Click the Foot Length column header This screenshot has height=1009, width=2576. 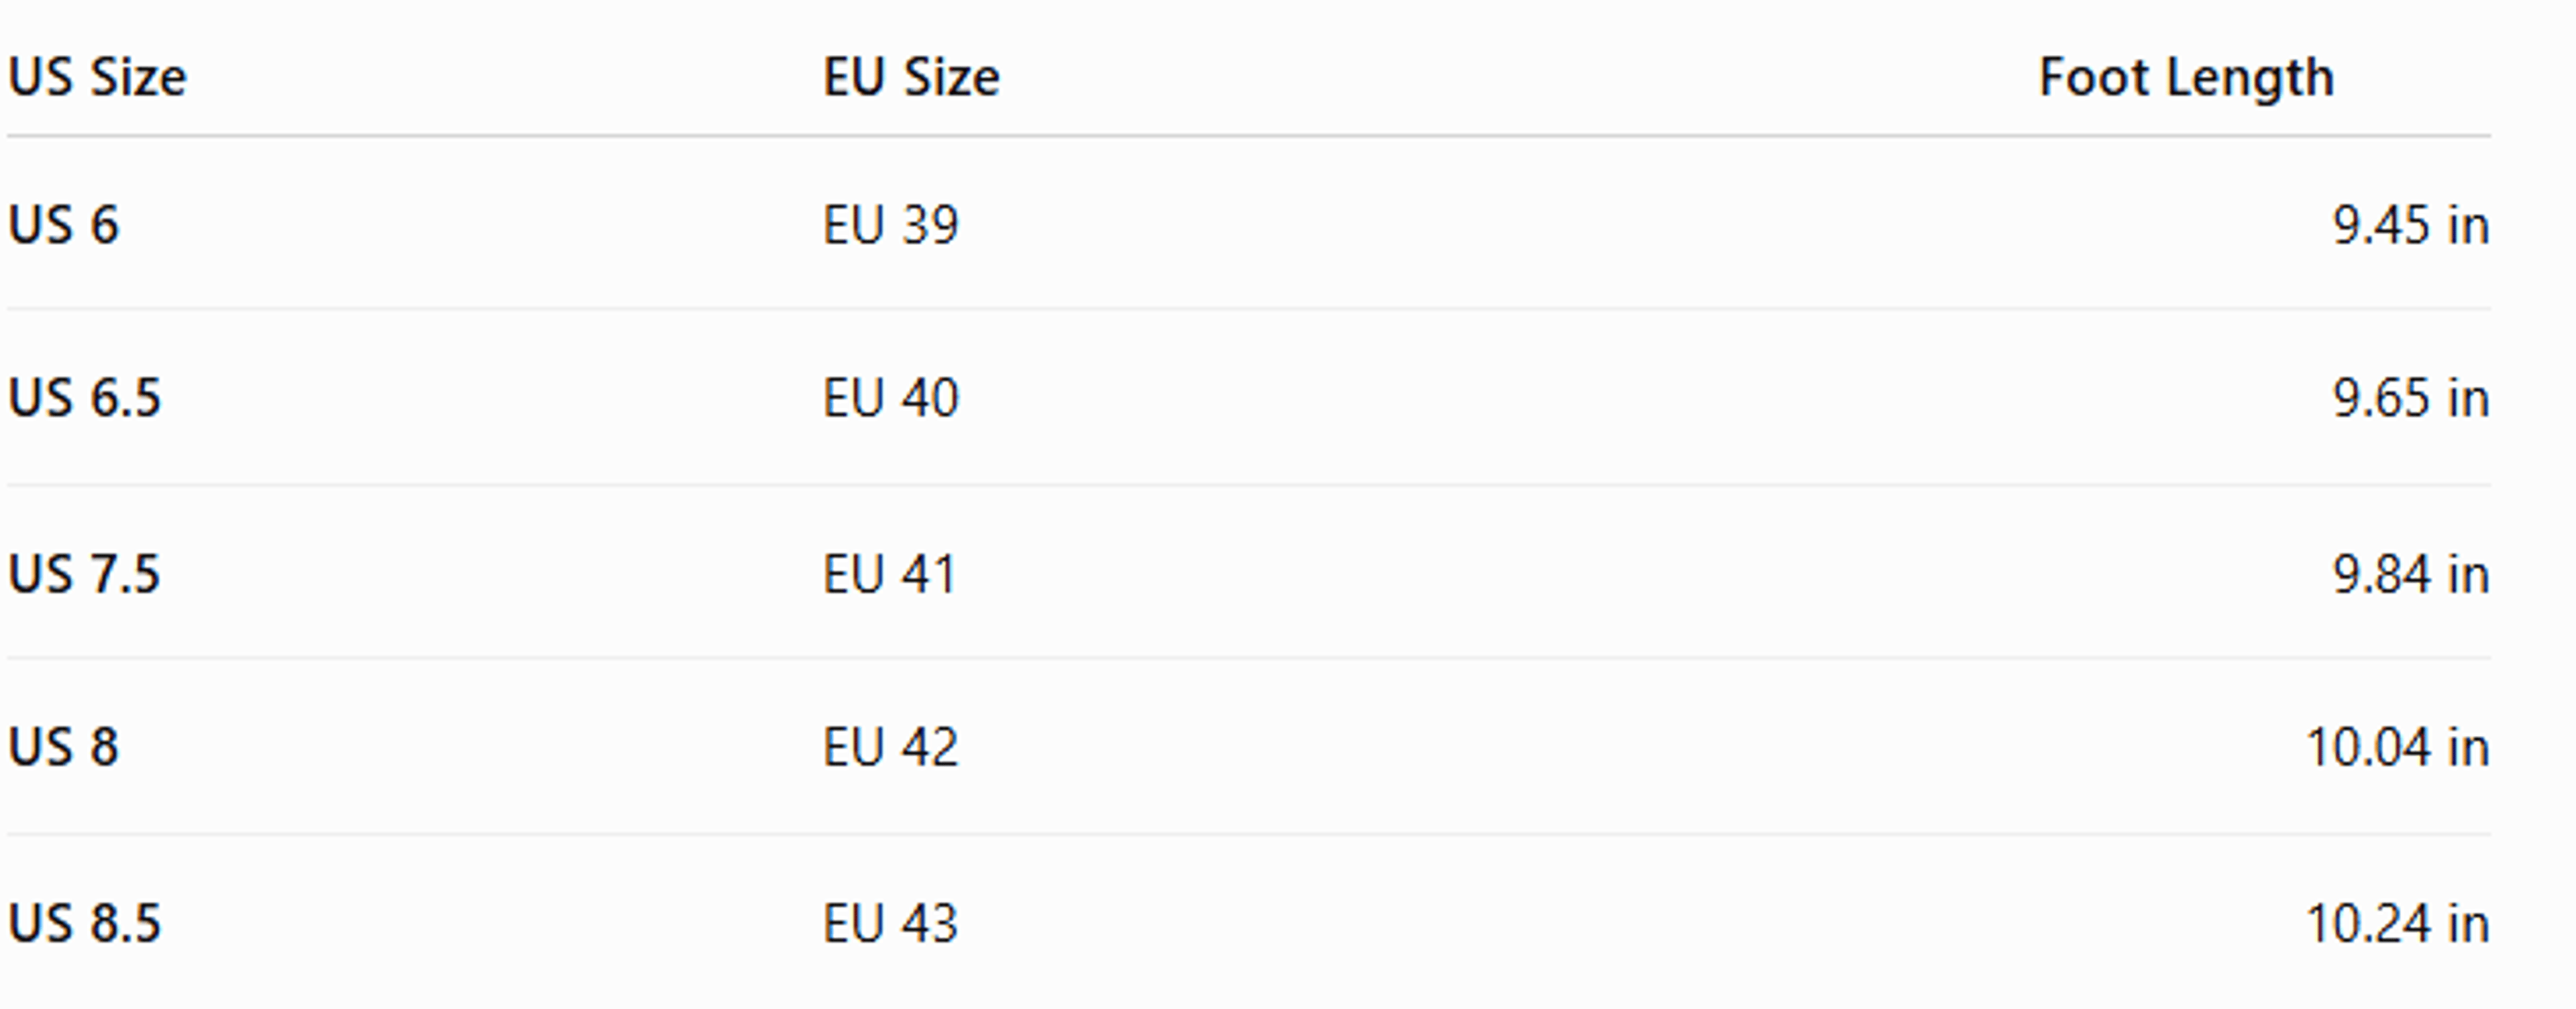tap(2186, 78)
